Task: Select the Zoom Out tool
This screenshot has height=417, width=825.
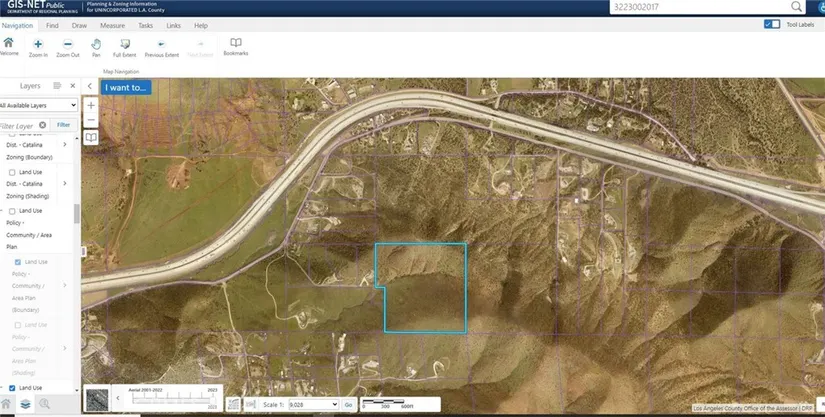Action: pyautogui.click(x=67, y=46)
